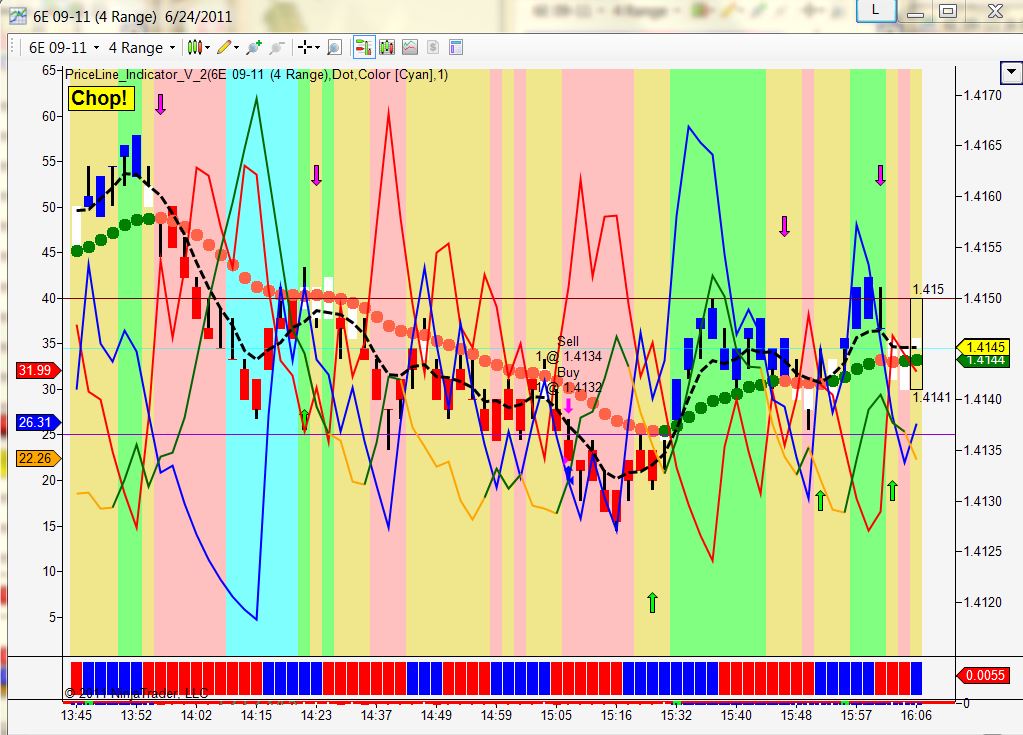Viewport: 1023px width, 735px height.
Task: Click the zoom out magnifier icon
Action: tap(277, 47)
